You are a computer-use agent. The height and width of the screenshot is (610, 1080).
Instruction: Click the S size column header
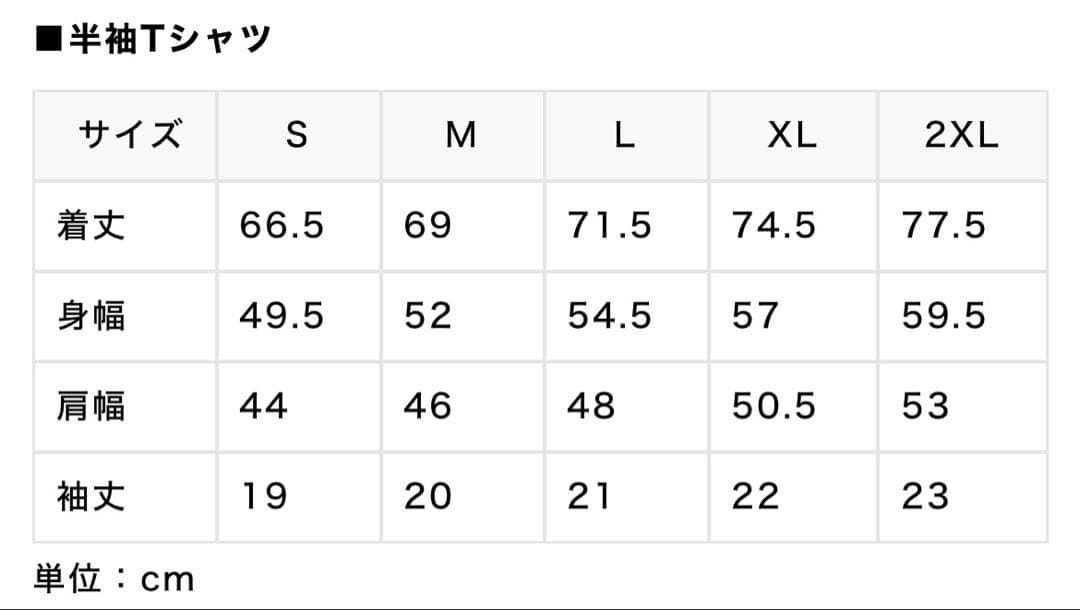tap(297, 136)
